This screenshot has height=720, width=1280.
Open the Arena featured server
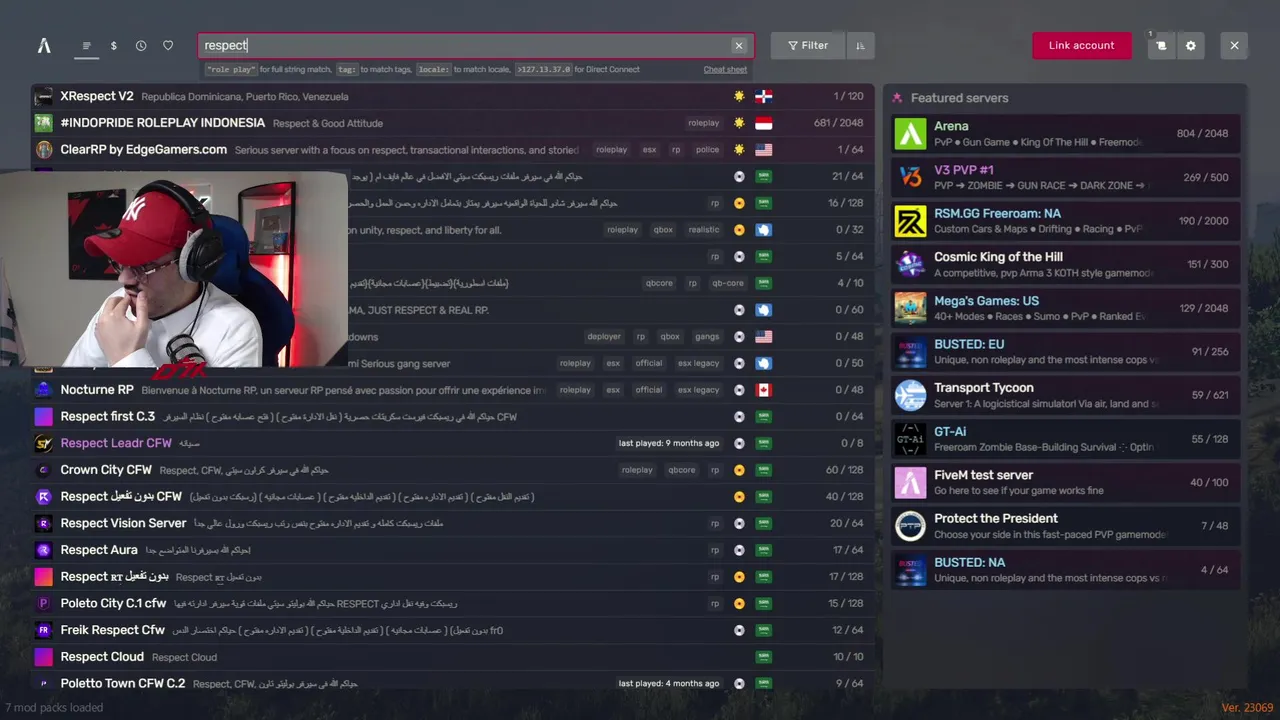point(1066,134)
